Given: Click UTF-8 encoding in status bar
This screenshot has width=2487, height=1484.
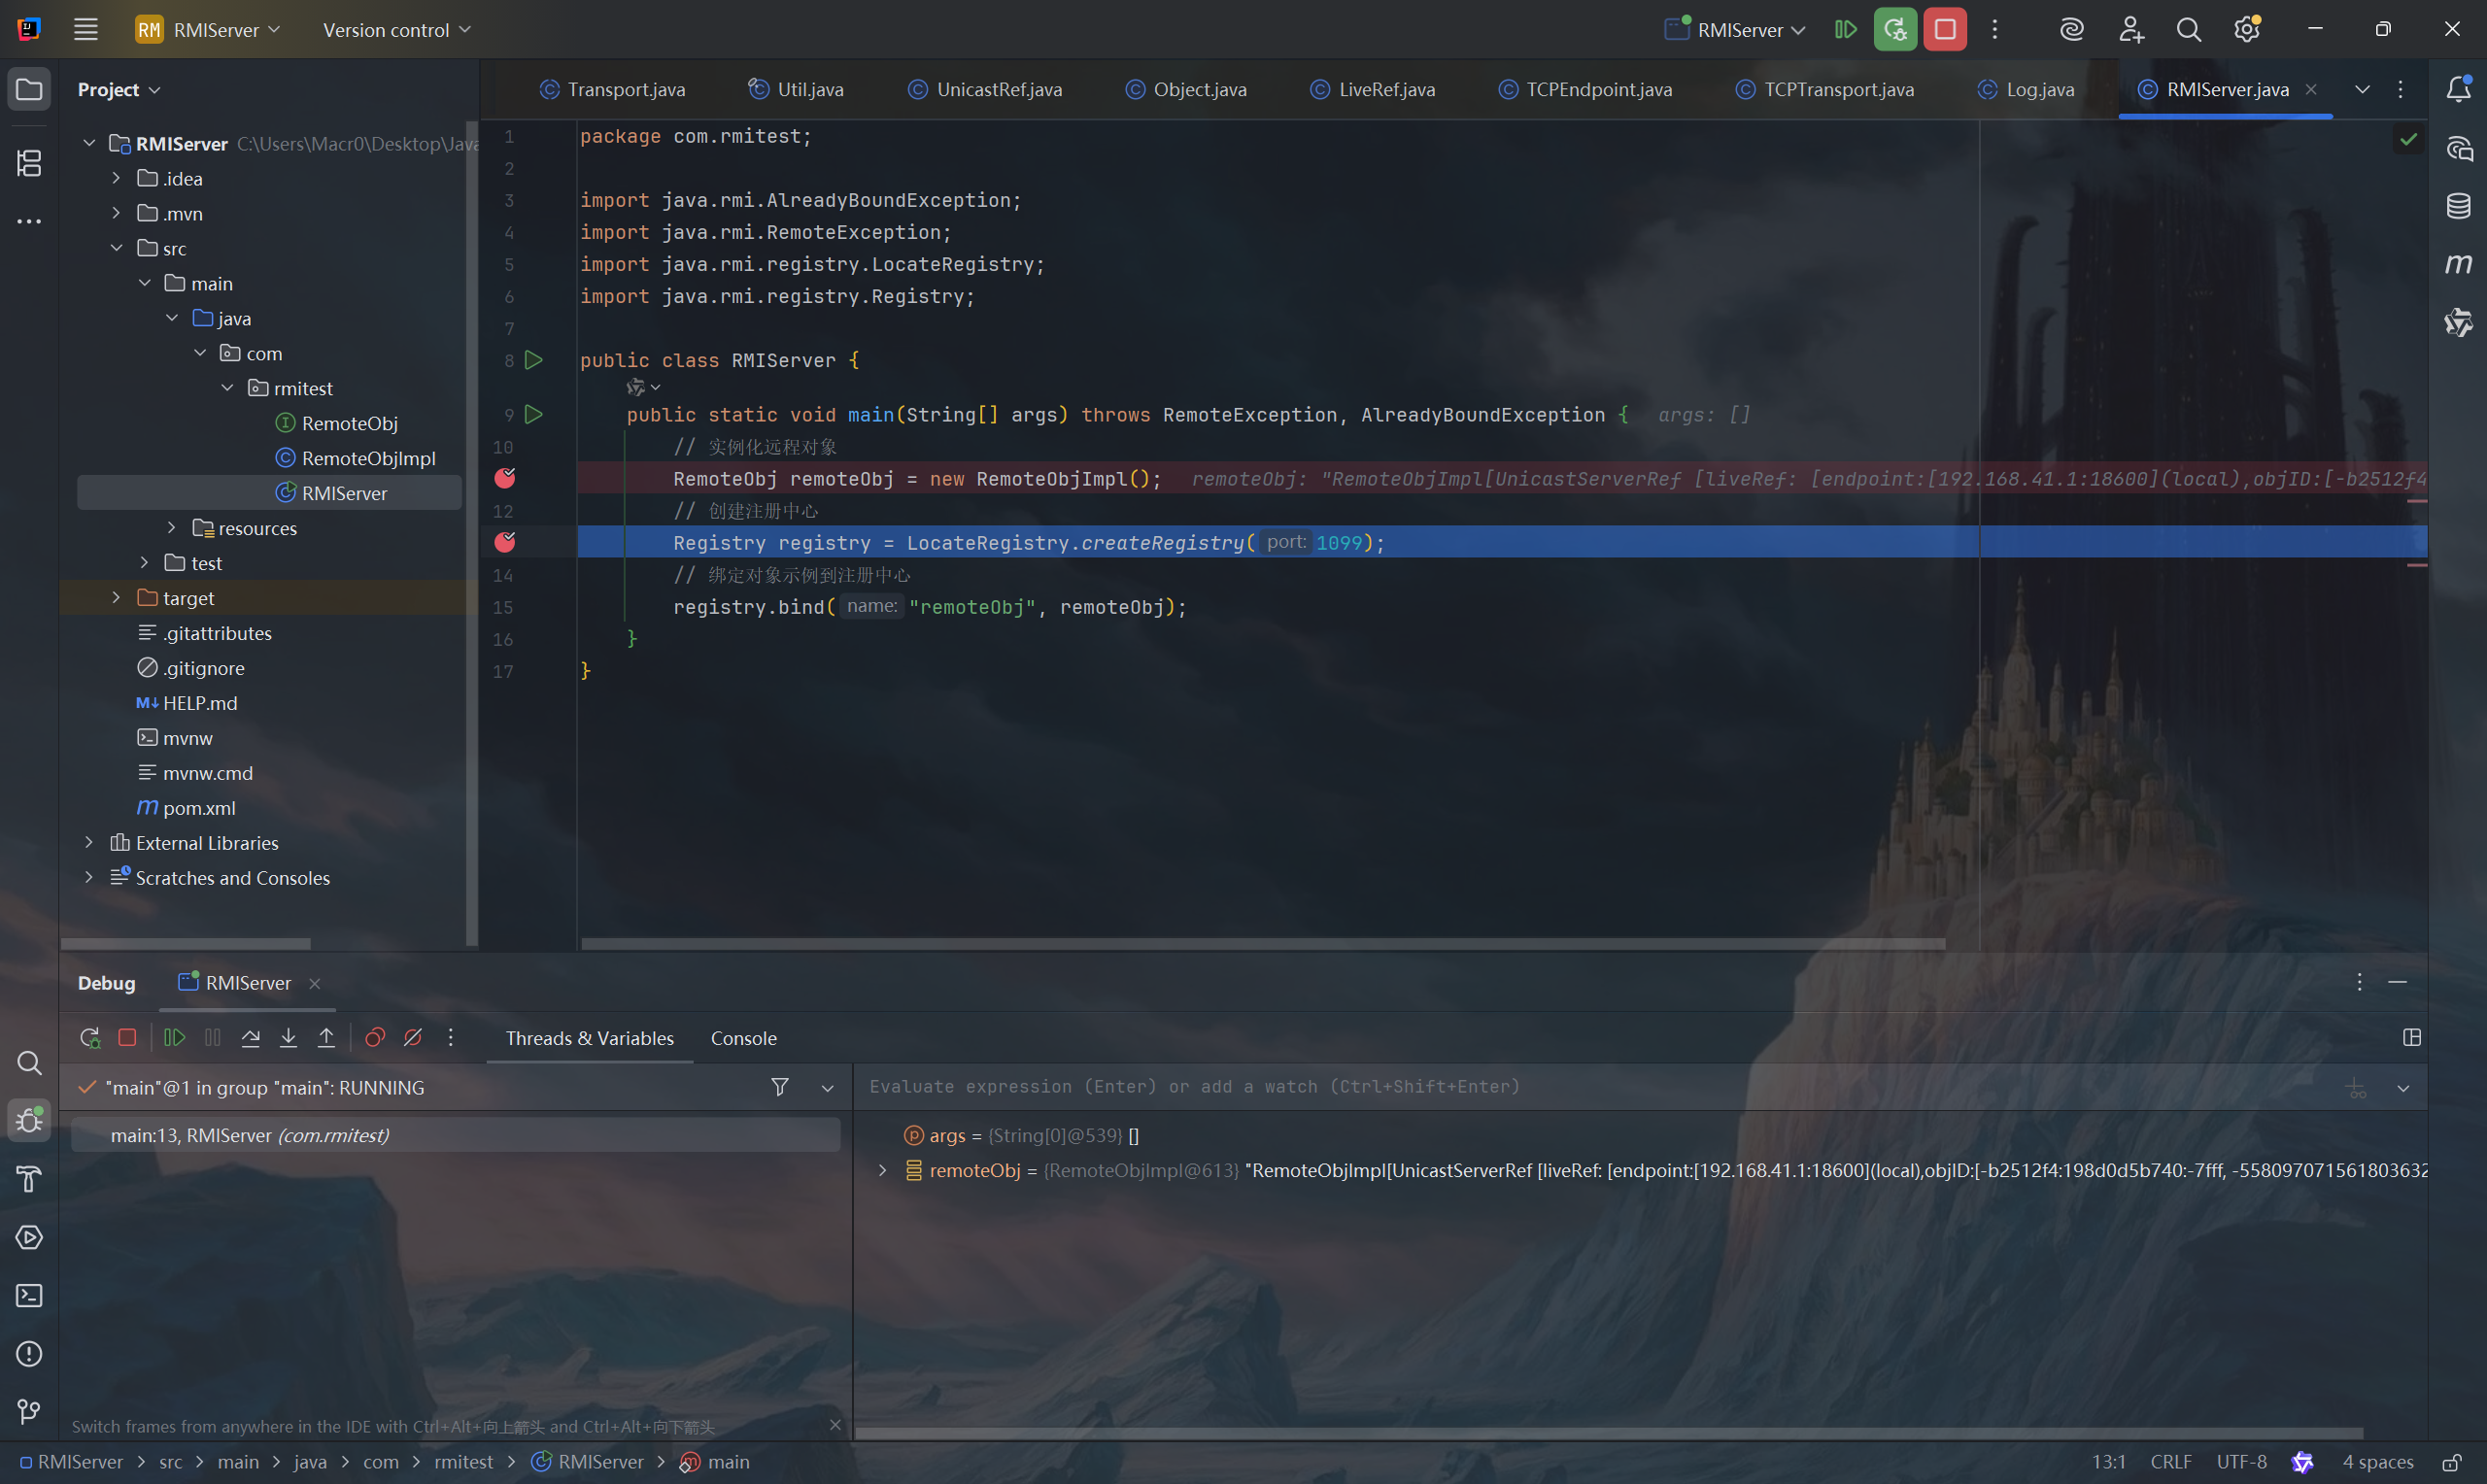Looking at the screenshot, I should point(2241,1461).
